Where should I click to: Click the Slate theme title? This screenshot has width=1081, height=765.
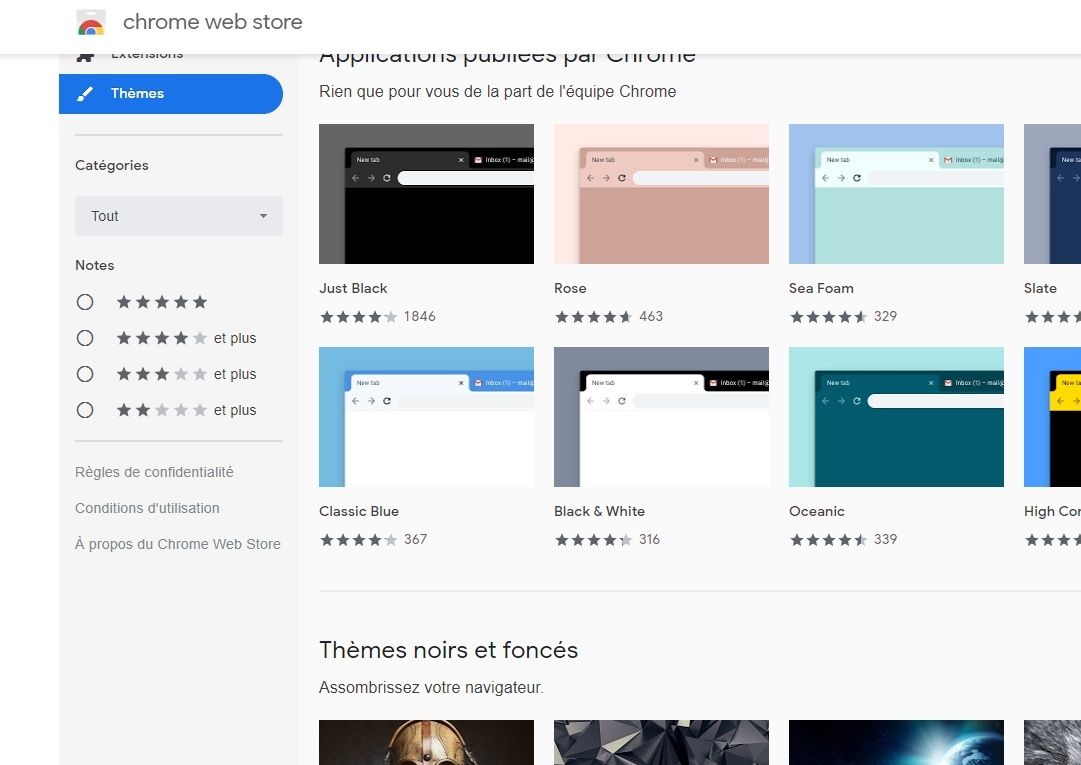coord(1040,288)
